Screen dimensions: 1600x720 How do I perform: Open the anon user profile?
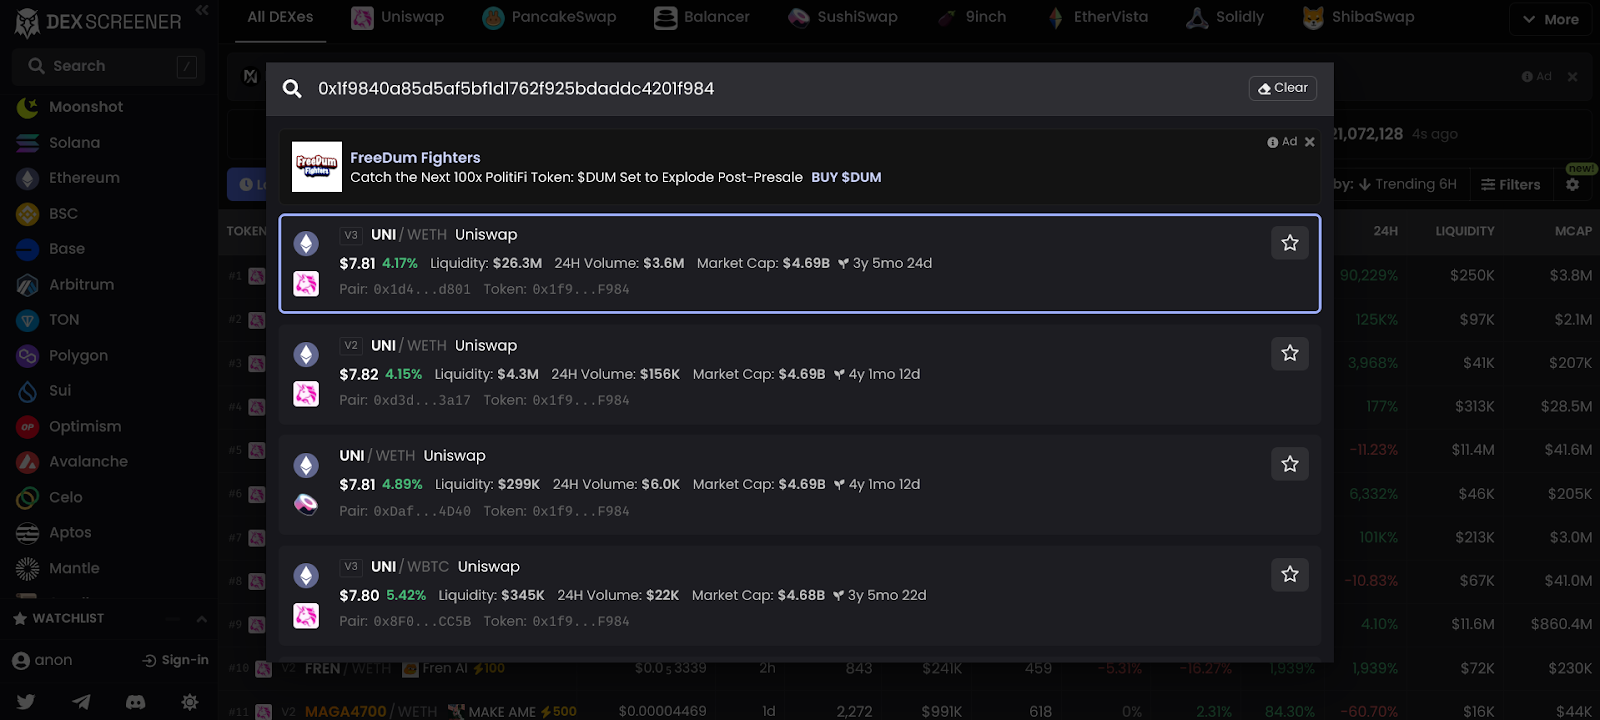(x=43, y=660)
